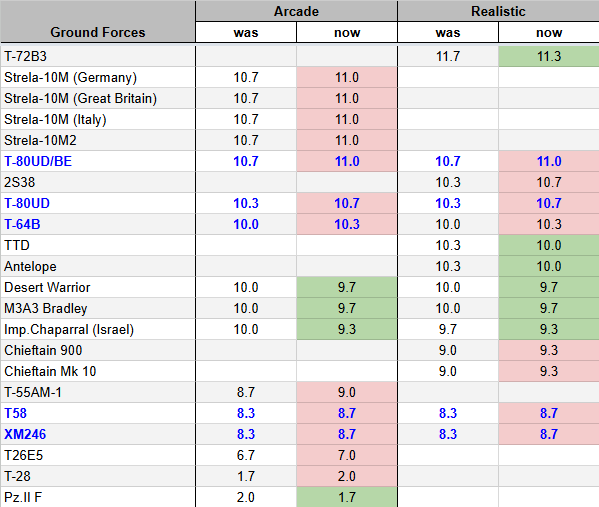
Task: Click the blue T-80UD vehicle name
Action: pos(27,203)
